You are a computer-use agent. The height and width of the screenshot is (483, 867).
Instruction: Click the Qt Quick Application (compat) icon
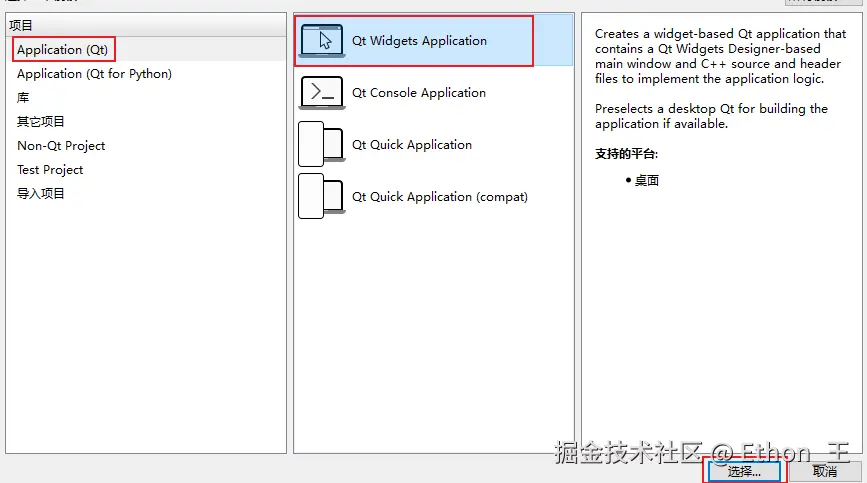(321, 196)
